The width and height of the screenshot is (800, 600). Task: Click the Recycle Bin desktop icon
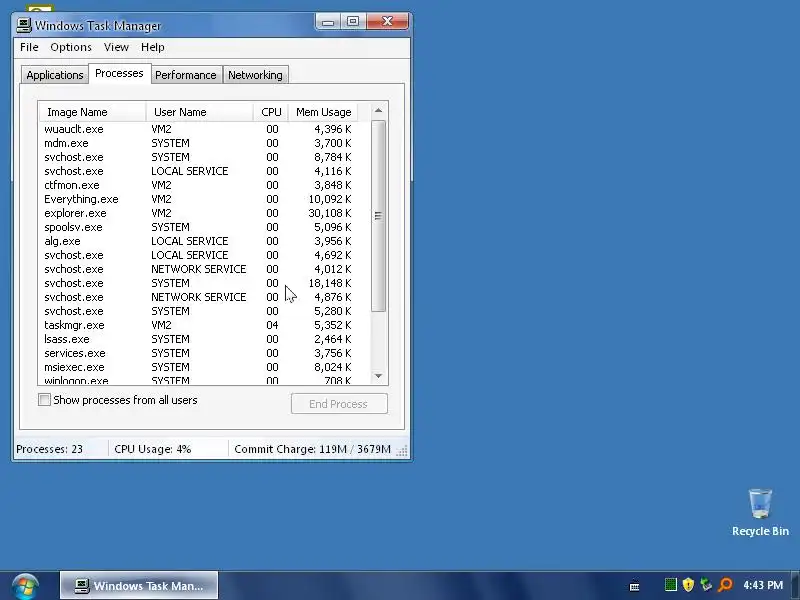[760, 513]
